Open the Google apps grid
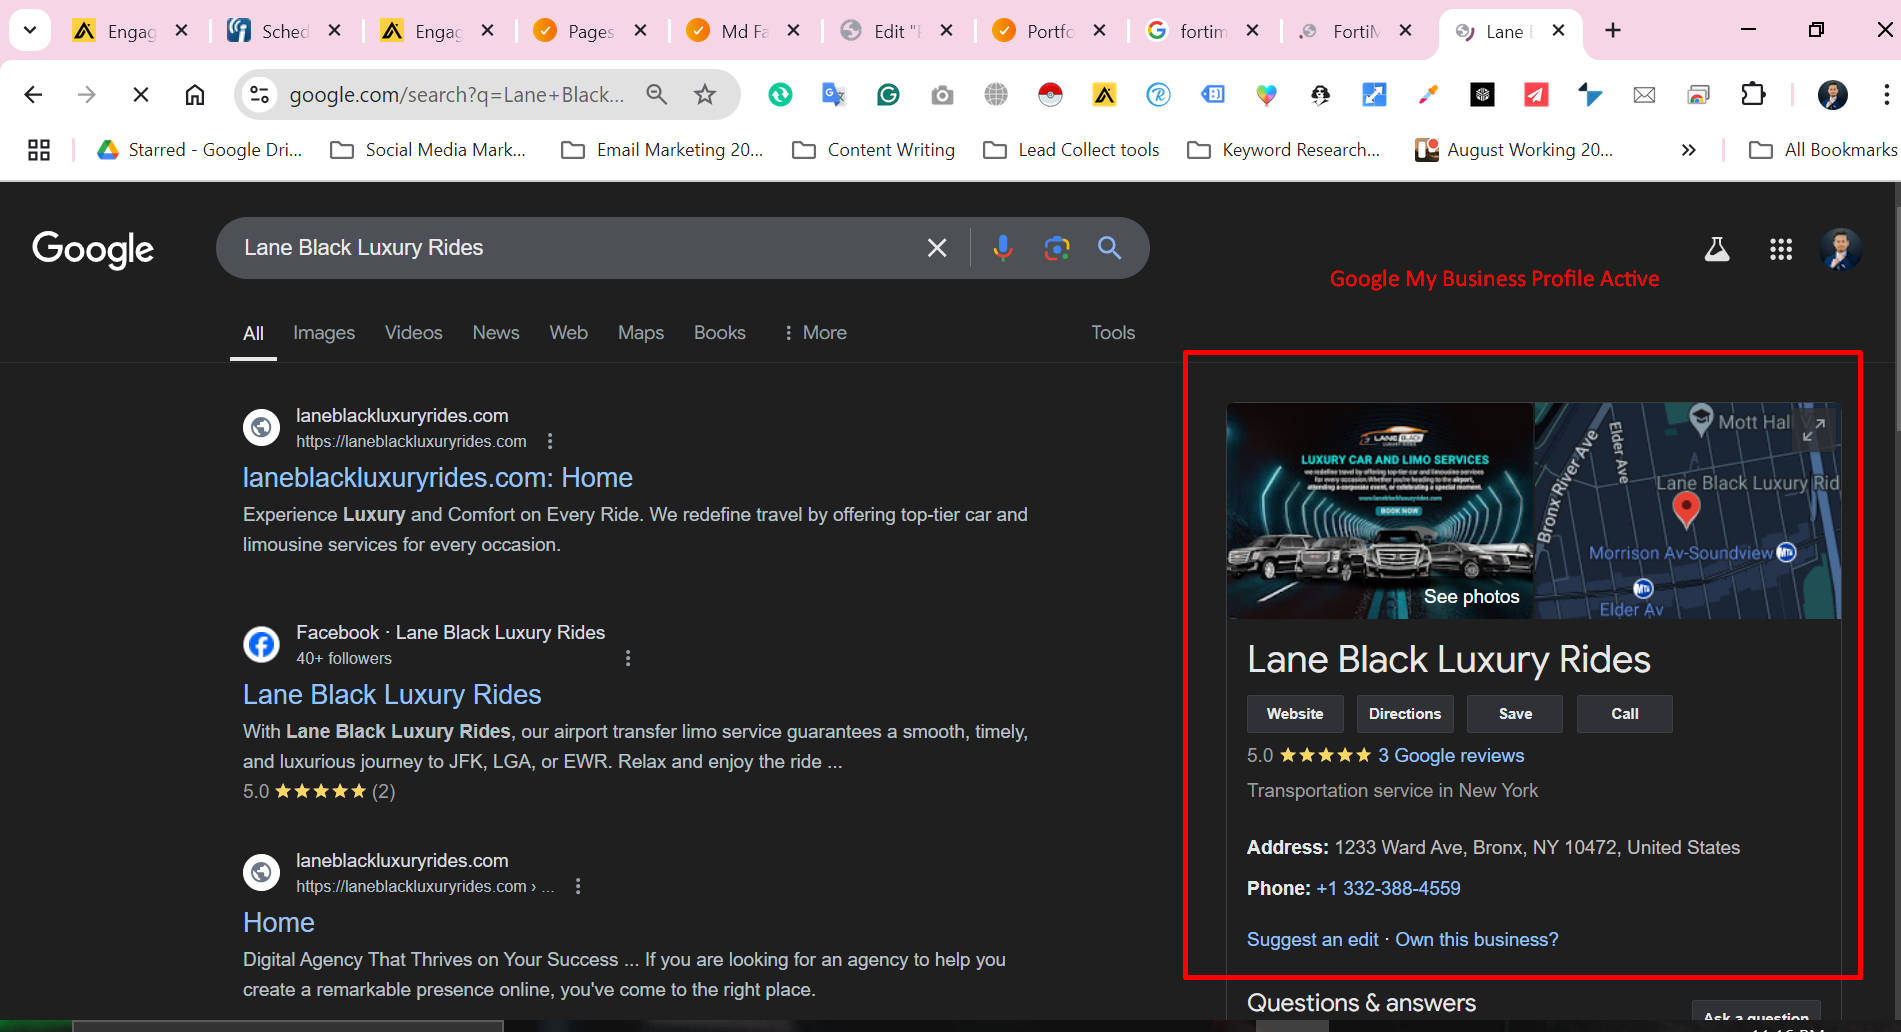1901x1032 pixels. pos(1781,249)
